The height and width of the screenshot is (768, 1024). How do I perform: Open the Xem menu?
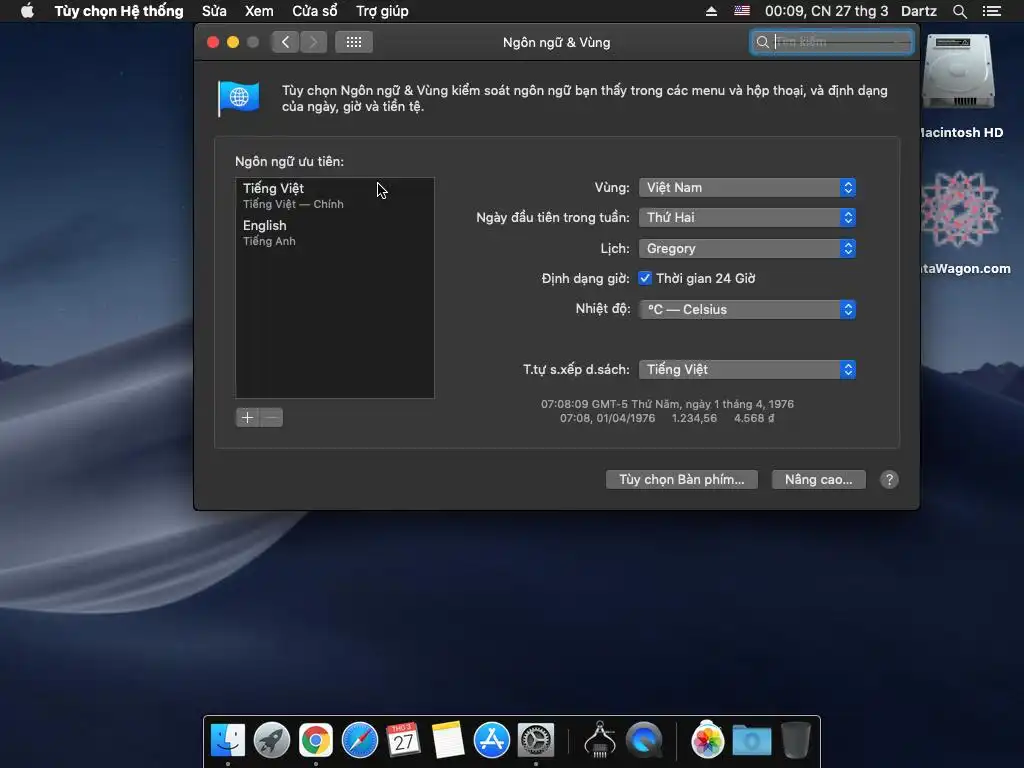pos(259,11)
